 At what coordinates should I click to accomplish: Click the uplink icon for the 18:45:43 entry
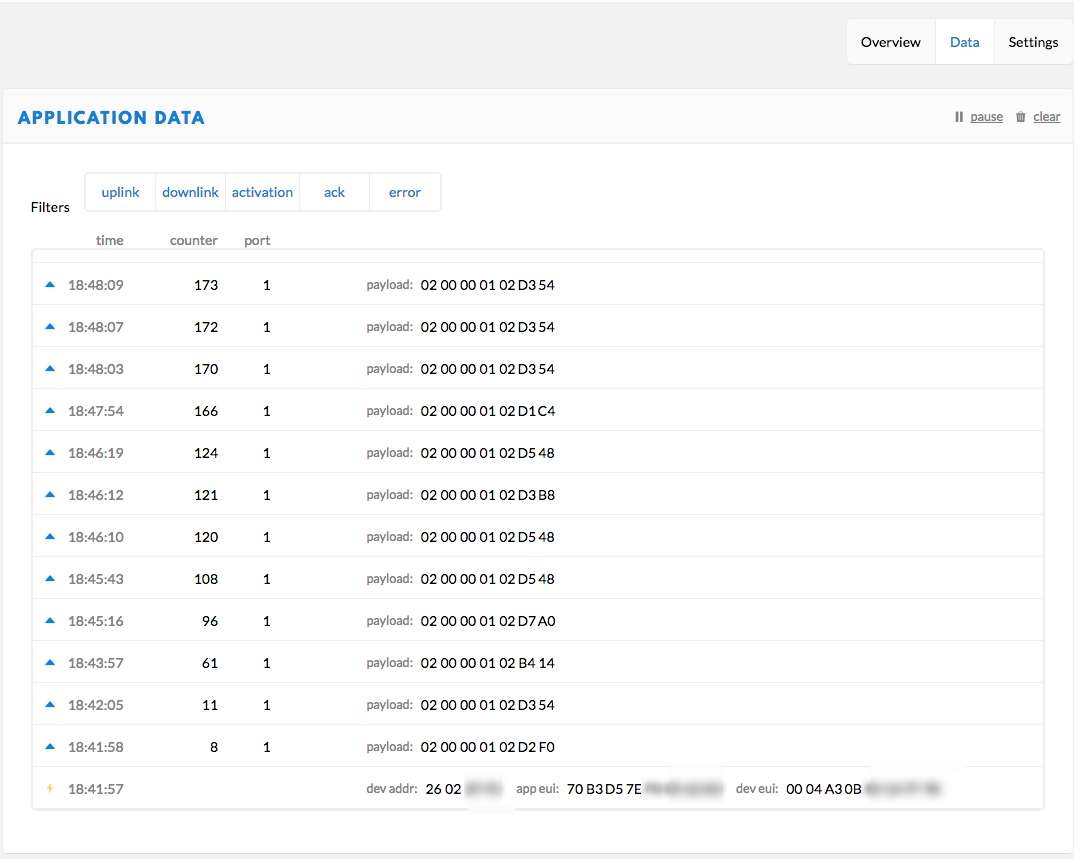pyautogui.click(x=49, y=578)
